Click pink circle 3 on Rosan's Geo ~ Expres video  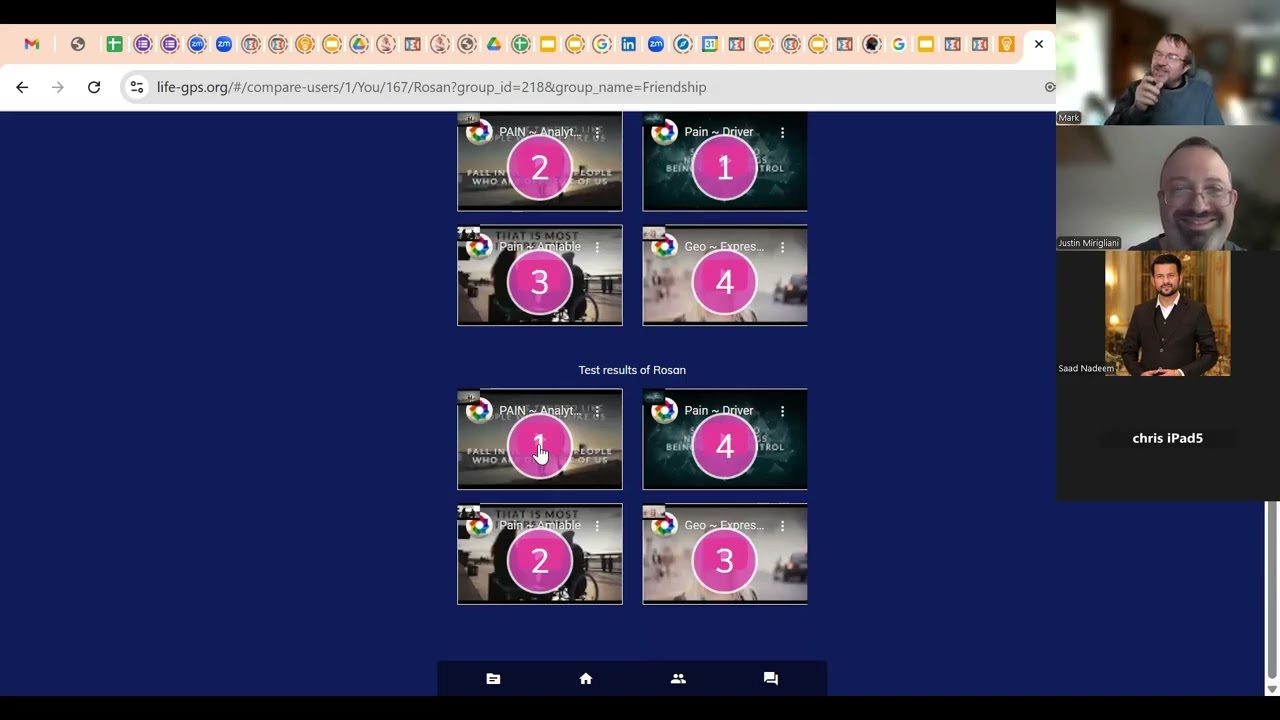click(x=725, y=560)
